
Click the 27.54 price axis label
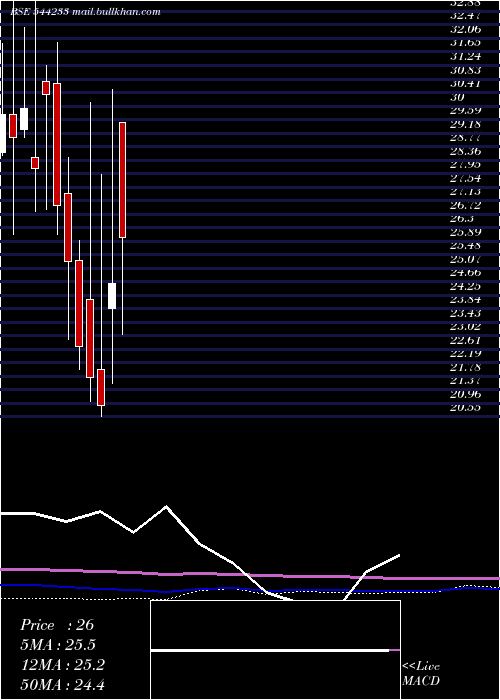point(466,178)
